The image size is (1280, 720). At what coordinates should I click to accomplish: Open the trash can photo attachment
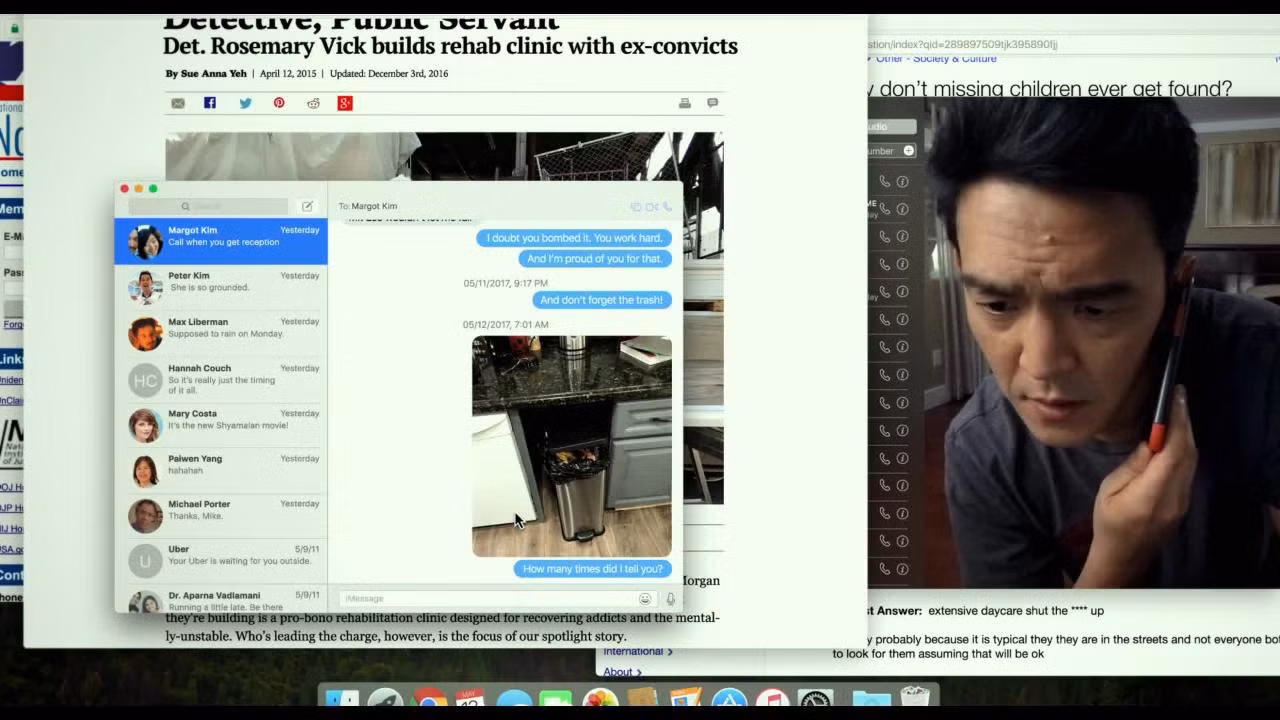572,446
